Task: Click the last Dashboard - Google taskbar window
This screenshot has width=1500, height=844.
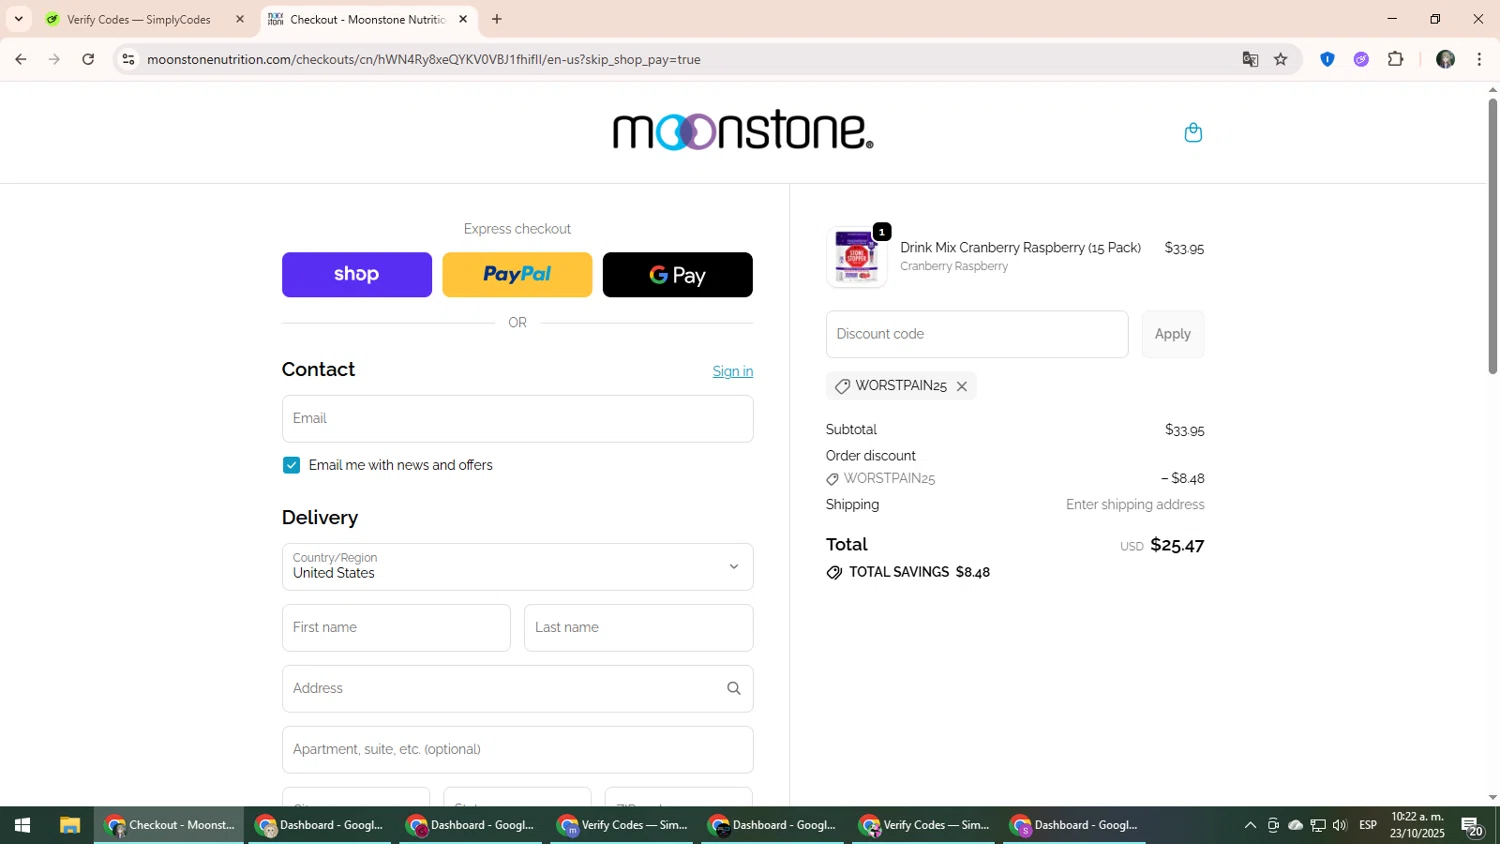Action: (1074, 825)
